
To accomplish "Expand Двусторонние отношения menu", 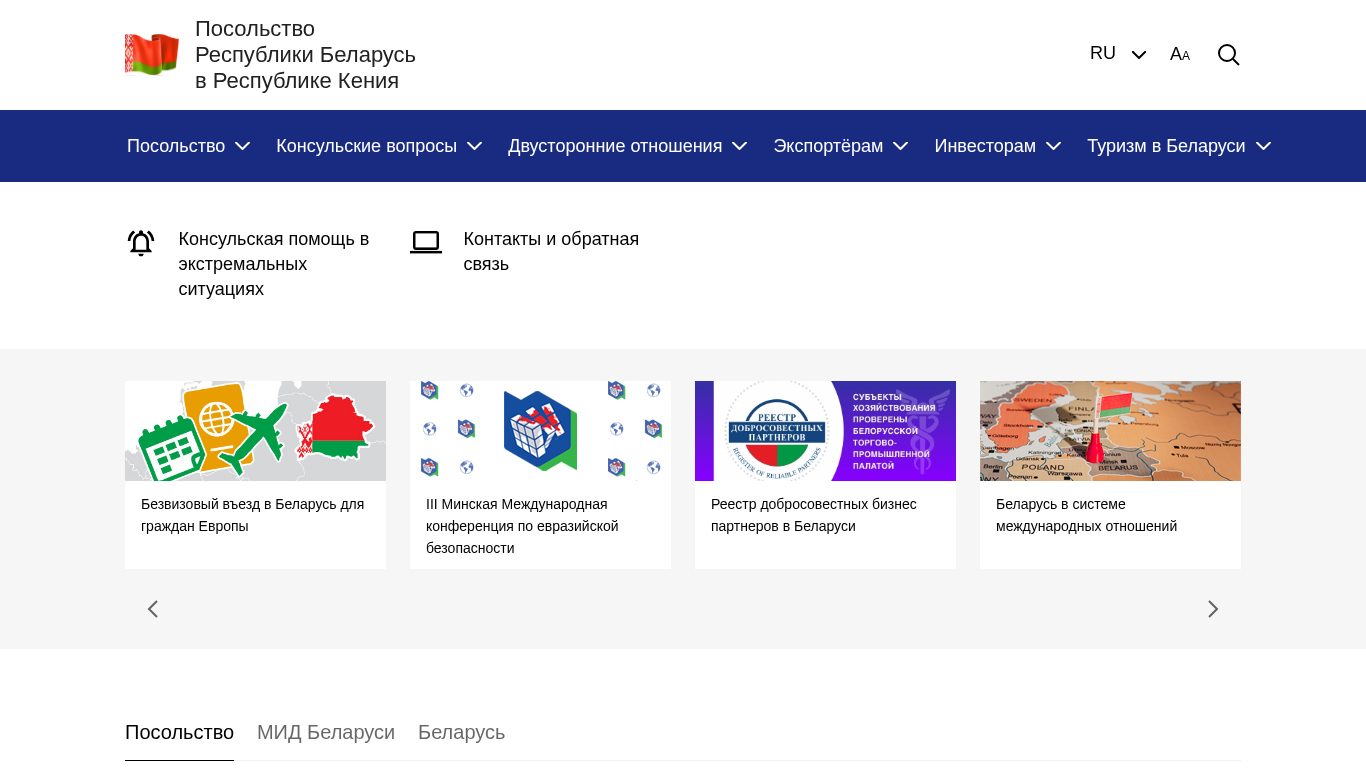I will point(627,146).
